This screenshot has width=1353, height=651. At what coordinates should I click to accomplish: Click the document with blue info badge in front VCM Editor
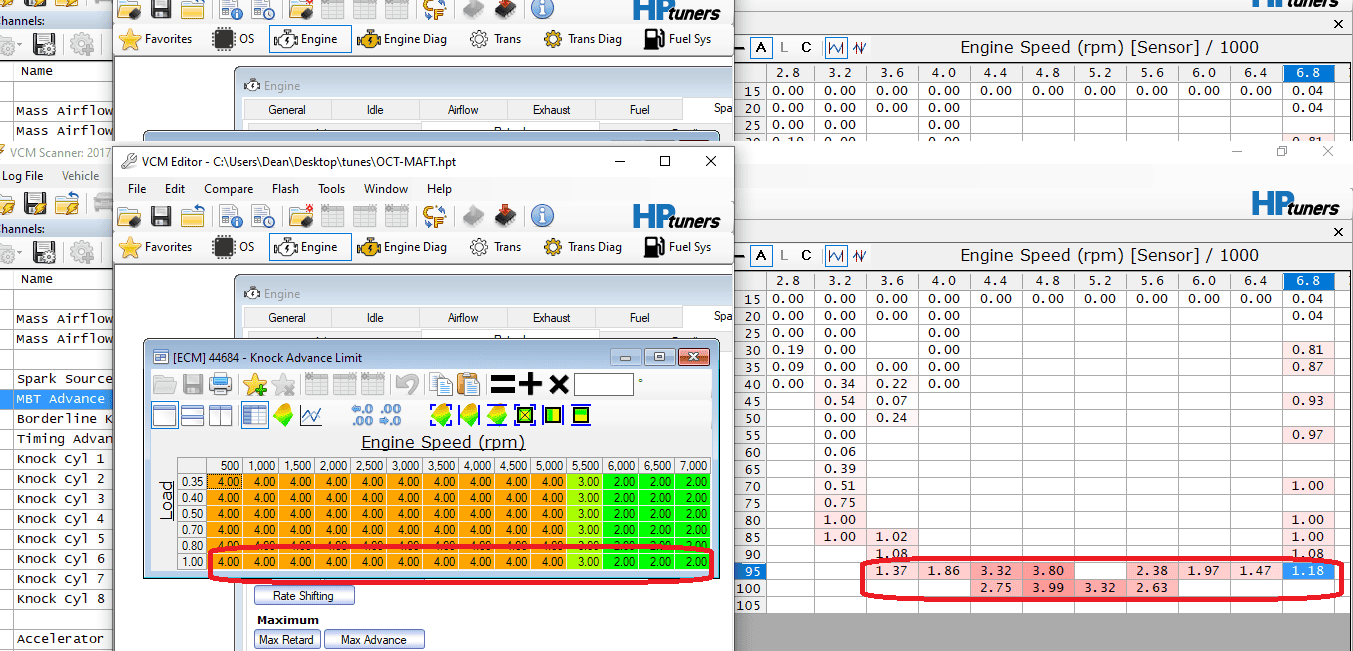[231, 216]
